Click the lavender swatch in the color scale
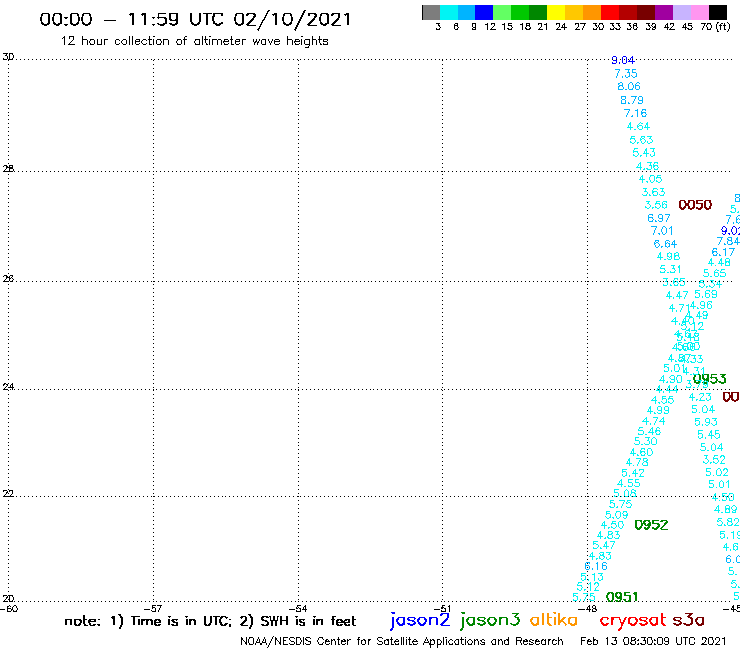Screen dimensions: 740x650 681,12
